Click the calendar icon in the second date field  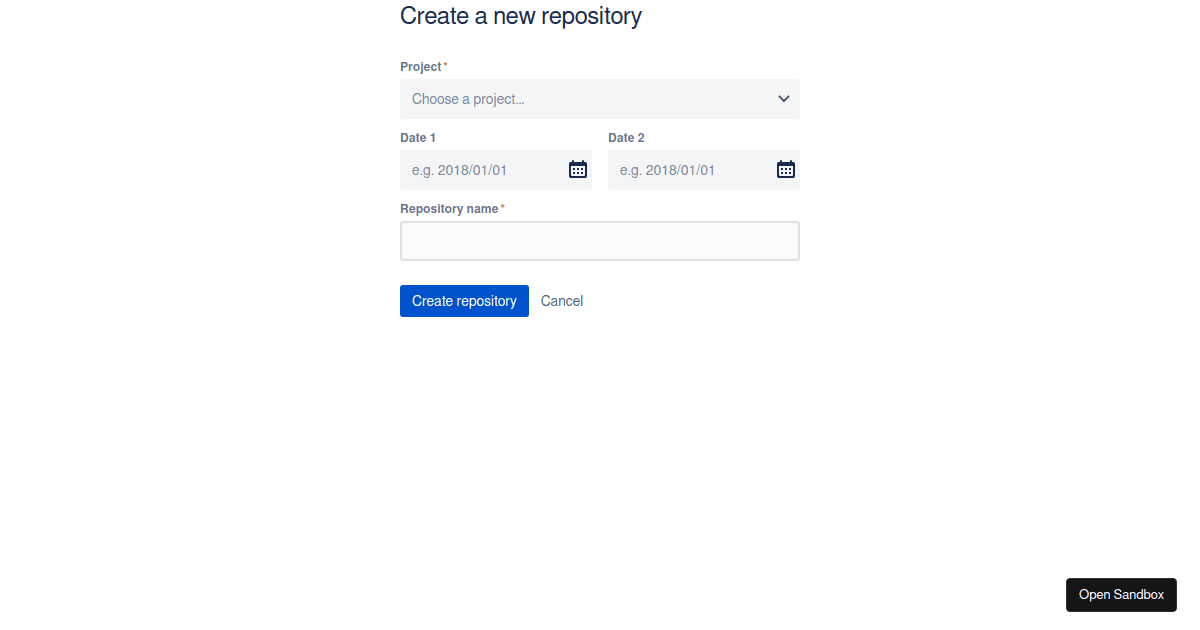[x=786, y=169]
